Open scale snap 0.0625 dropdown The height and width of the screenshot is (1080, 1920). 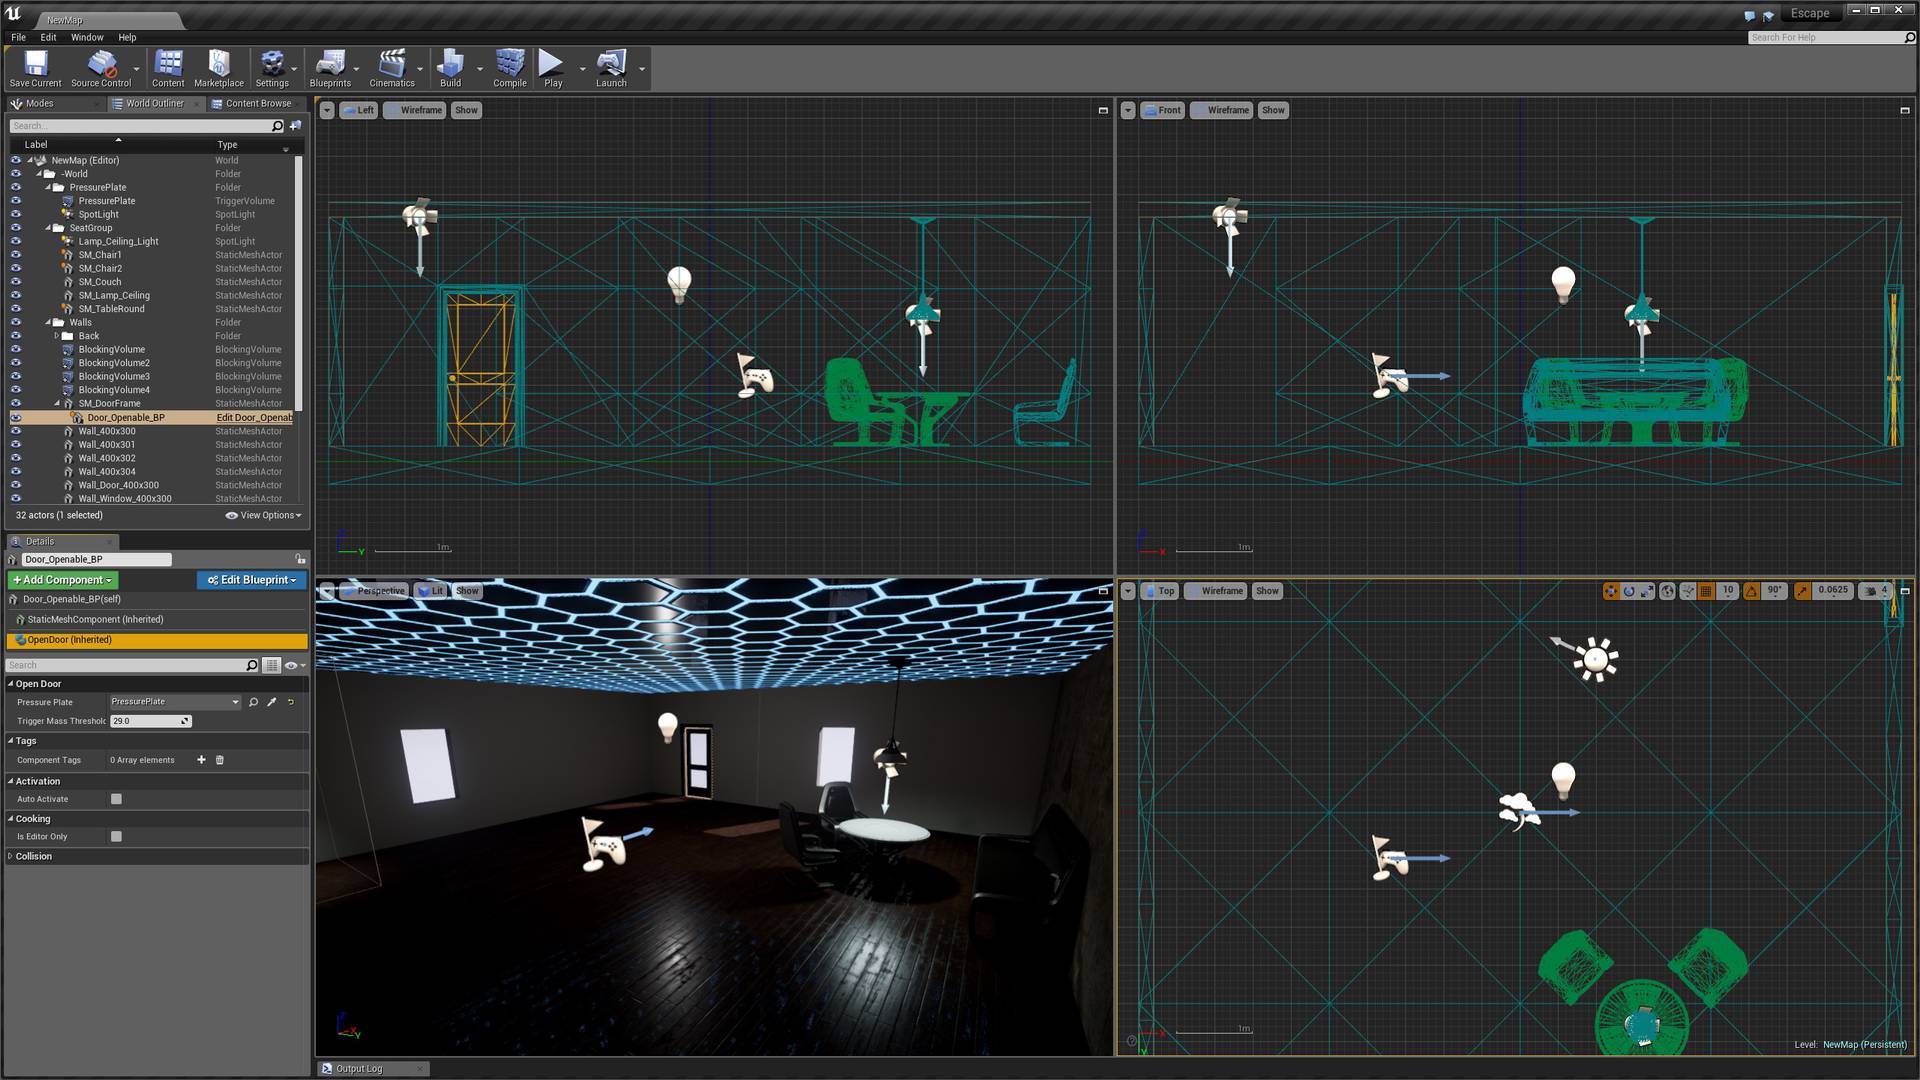(x=1833, y=591)
